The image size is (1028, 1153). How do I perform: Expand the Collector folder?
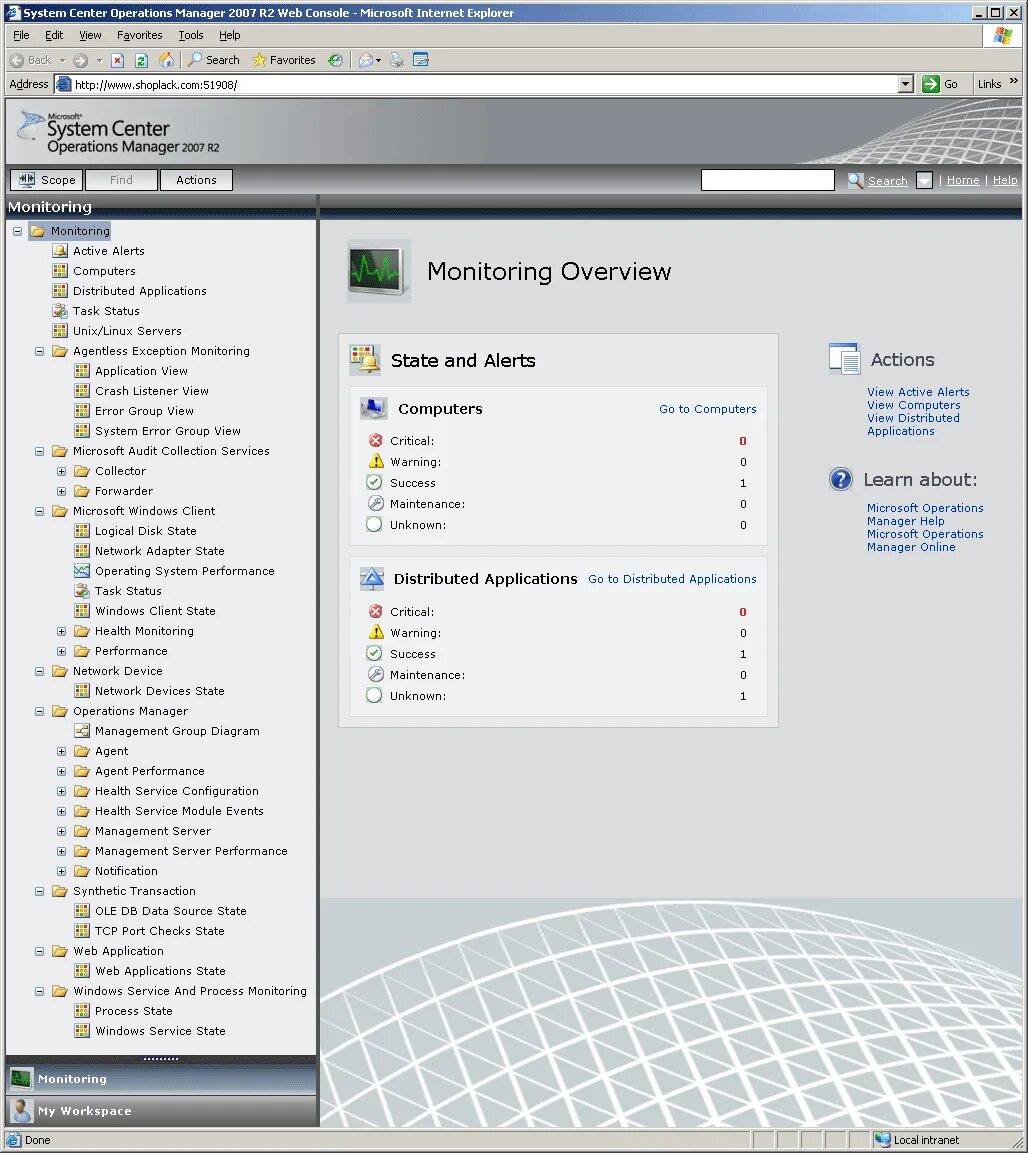pos(62,471)
